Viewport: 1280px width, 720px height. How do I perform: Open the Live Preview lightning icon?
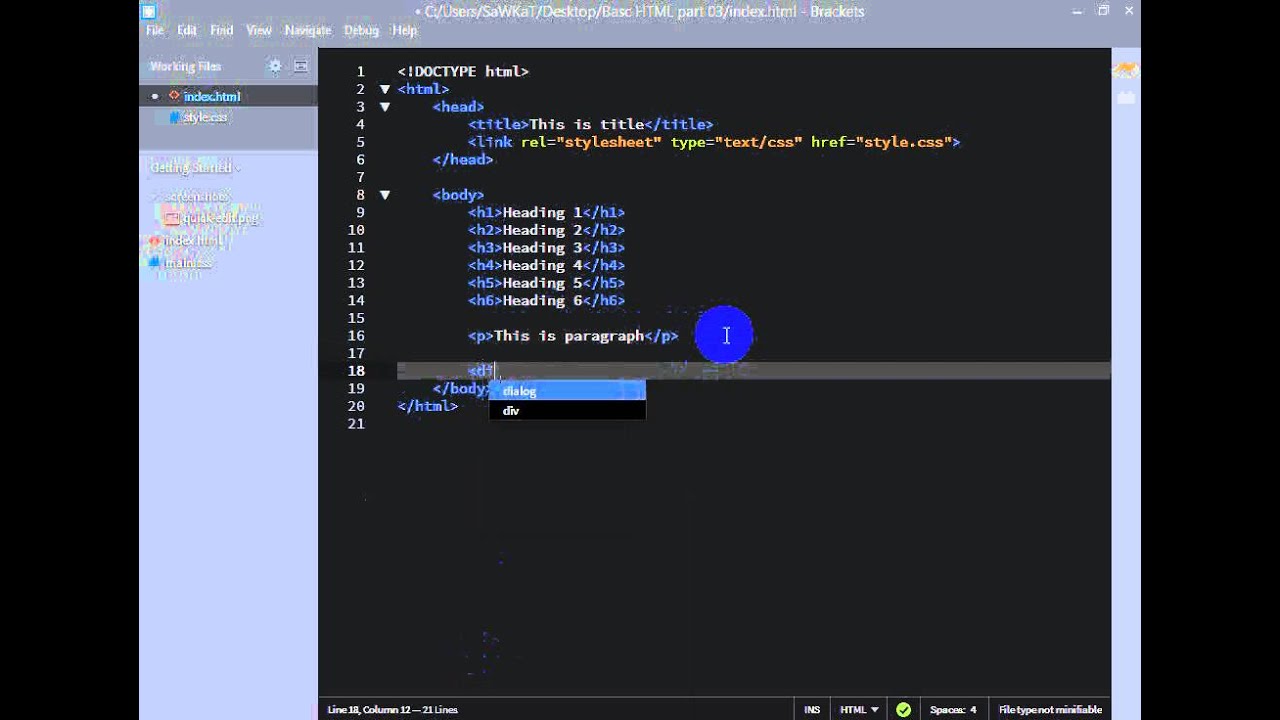pos(1126,70)
